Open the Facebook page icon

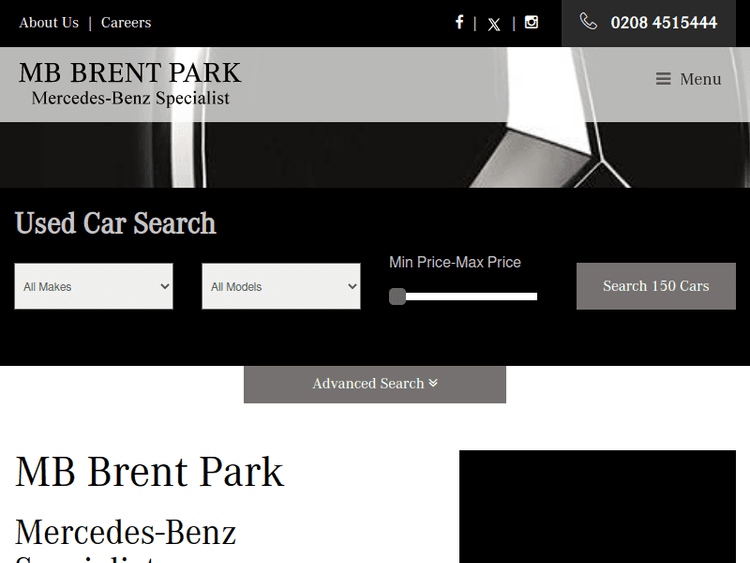click(x=459, y=22)
